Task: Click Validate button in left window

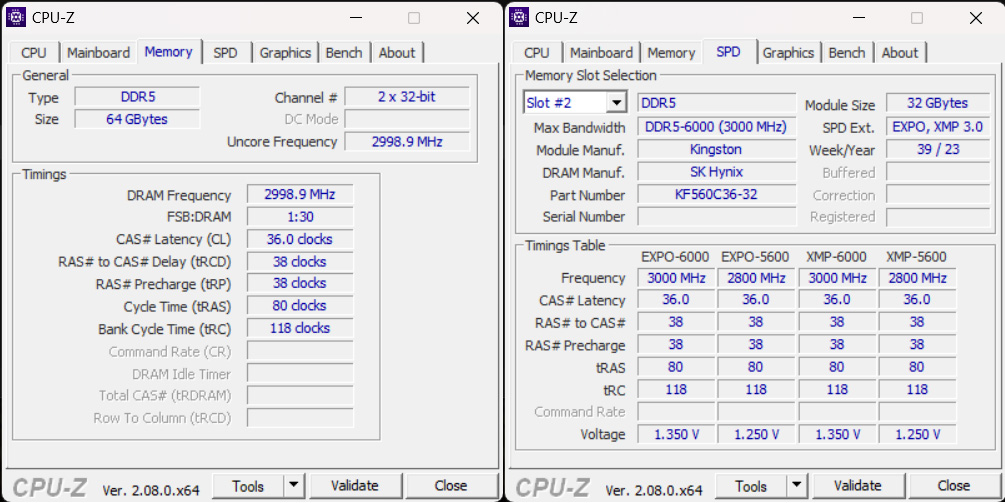Action: (354, 486)
